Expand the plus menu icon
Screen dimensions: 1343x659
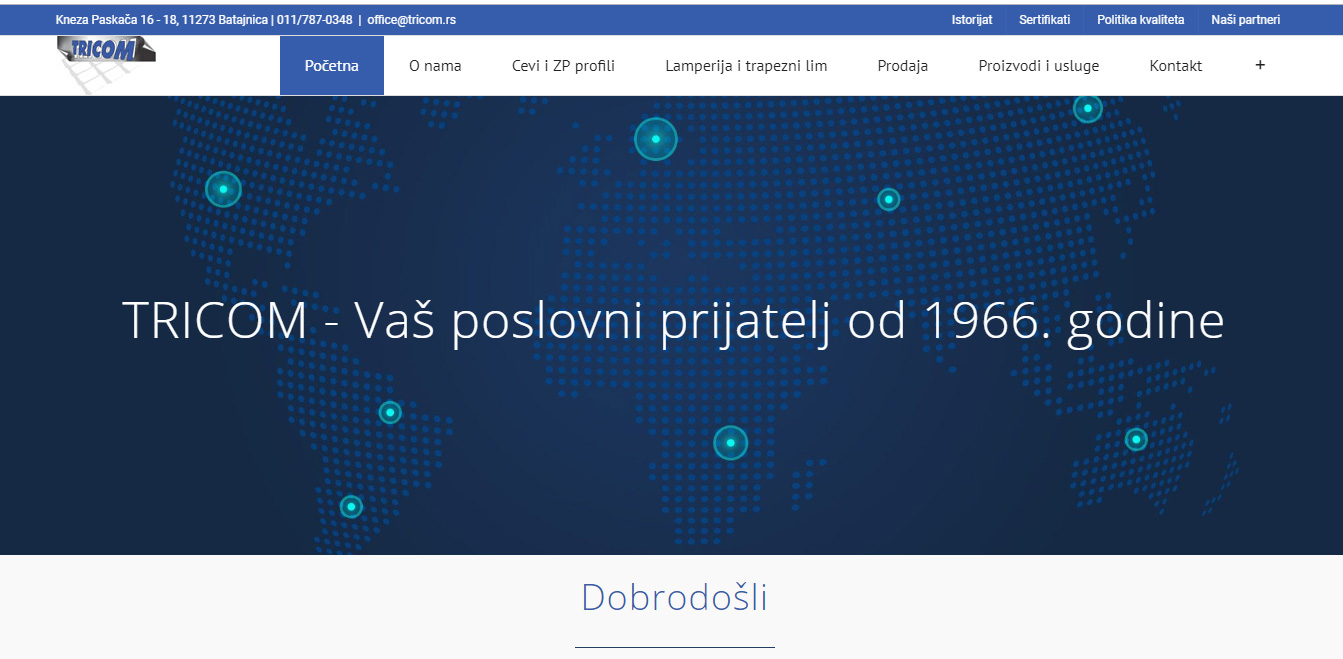point(1260,65)
